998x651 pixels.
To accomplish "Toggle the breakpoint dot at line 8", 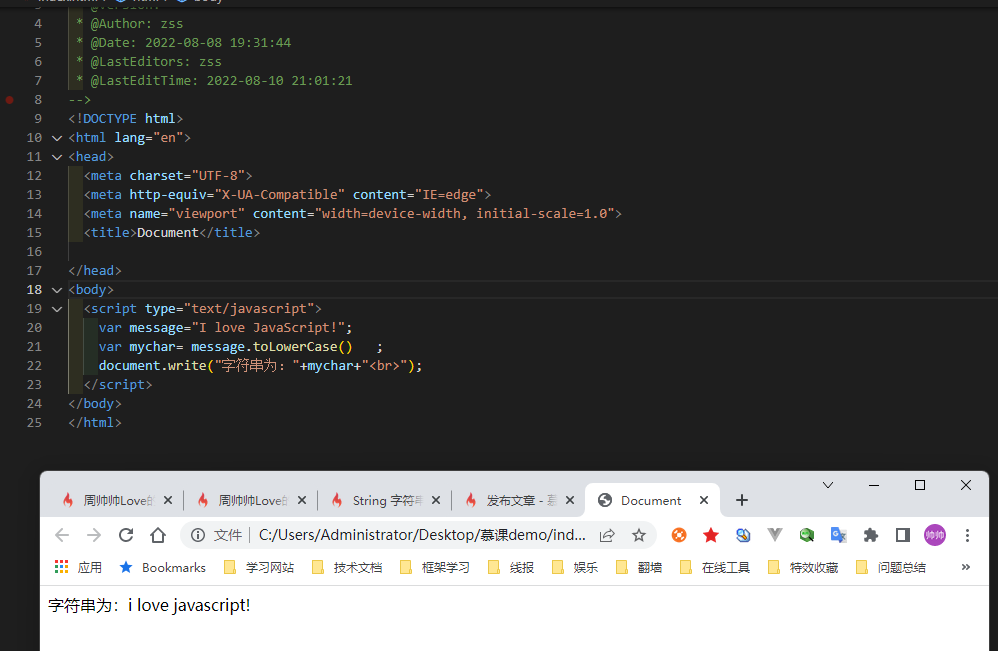I will click(10, 99).
